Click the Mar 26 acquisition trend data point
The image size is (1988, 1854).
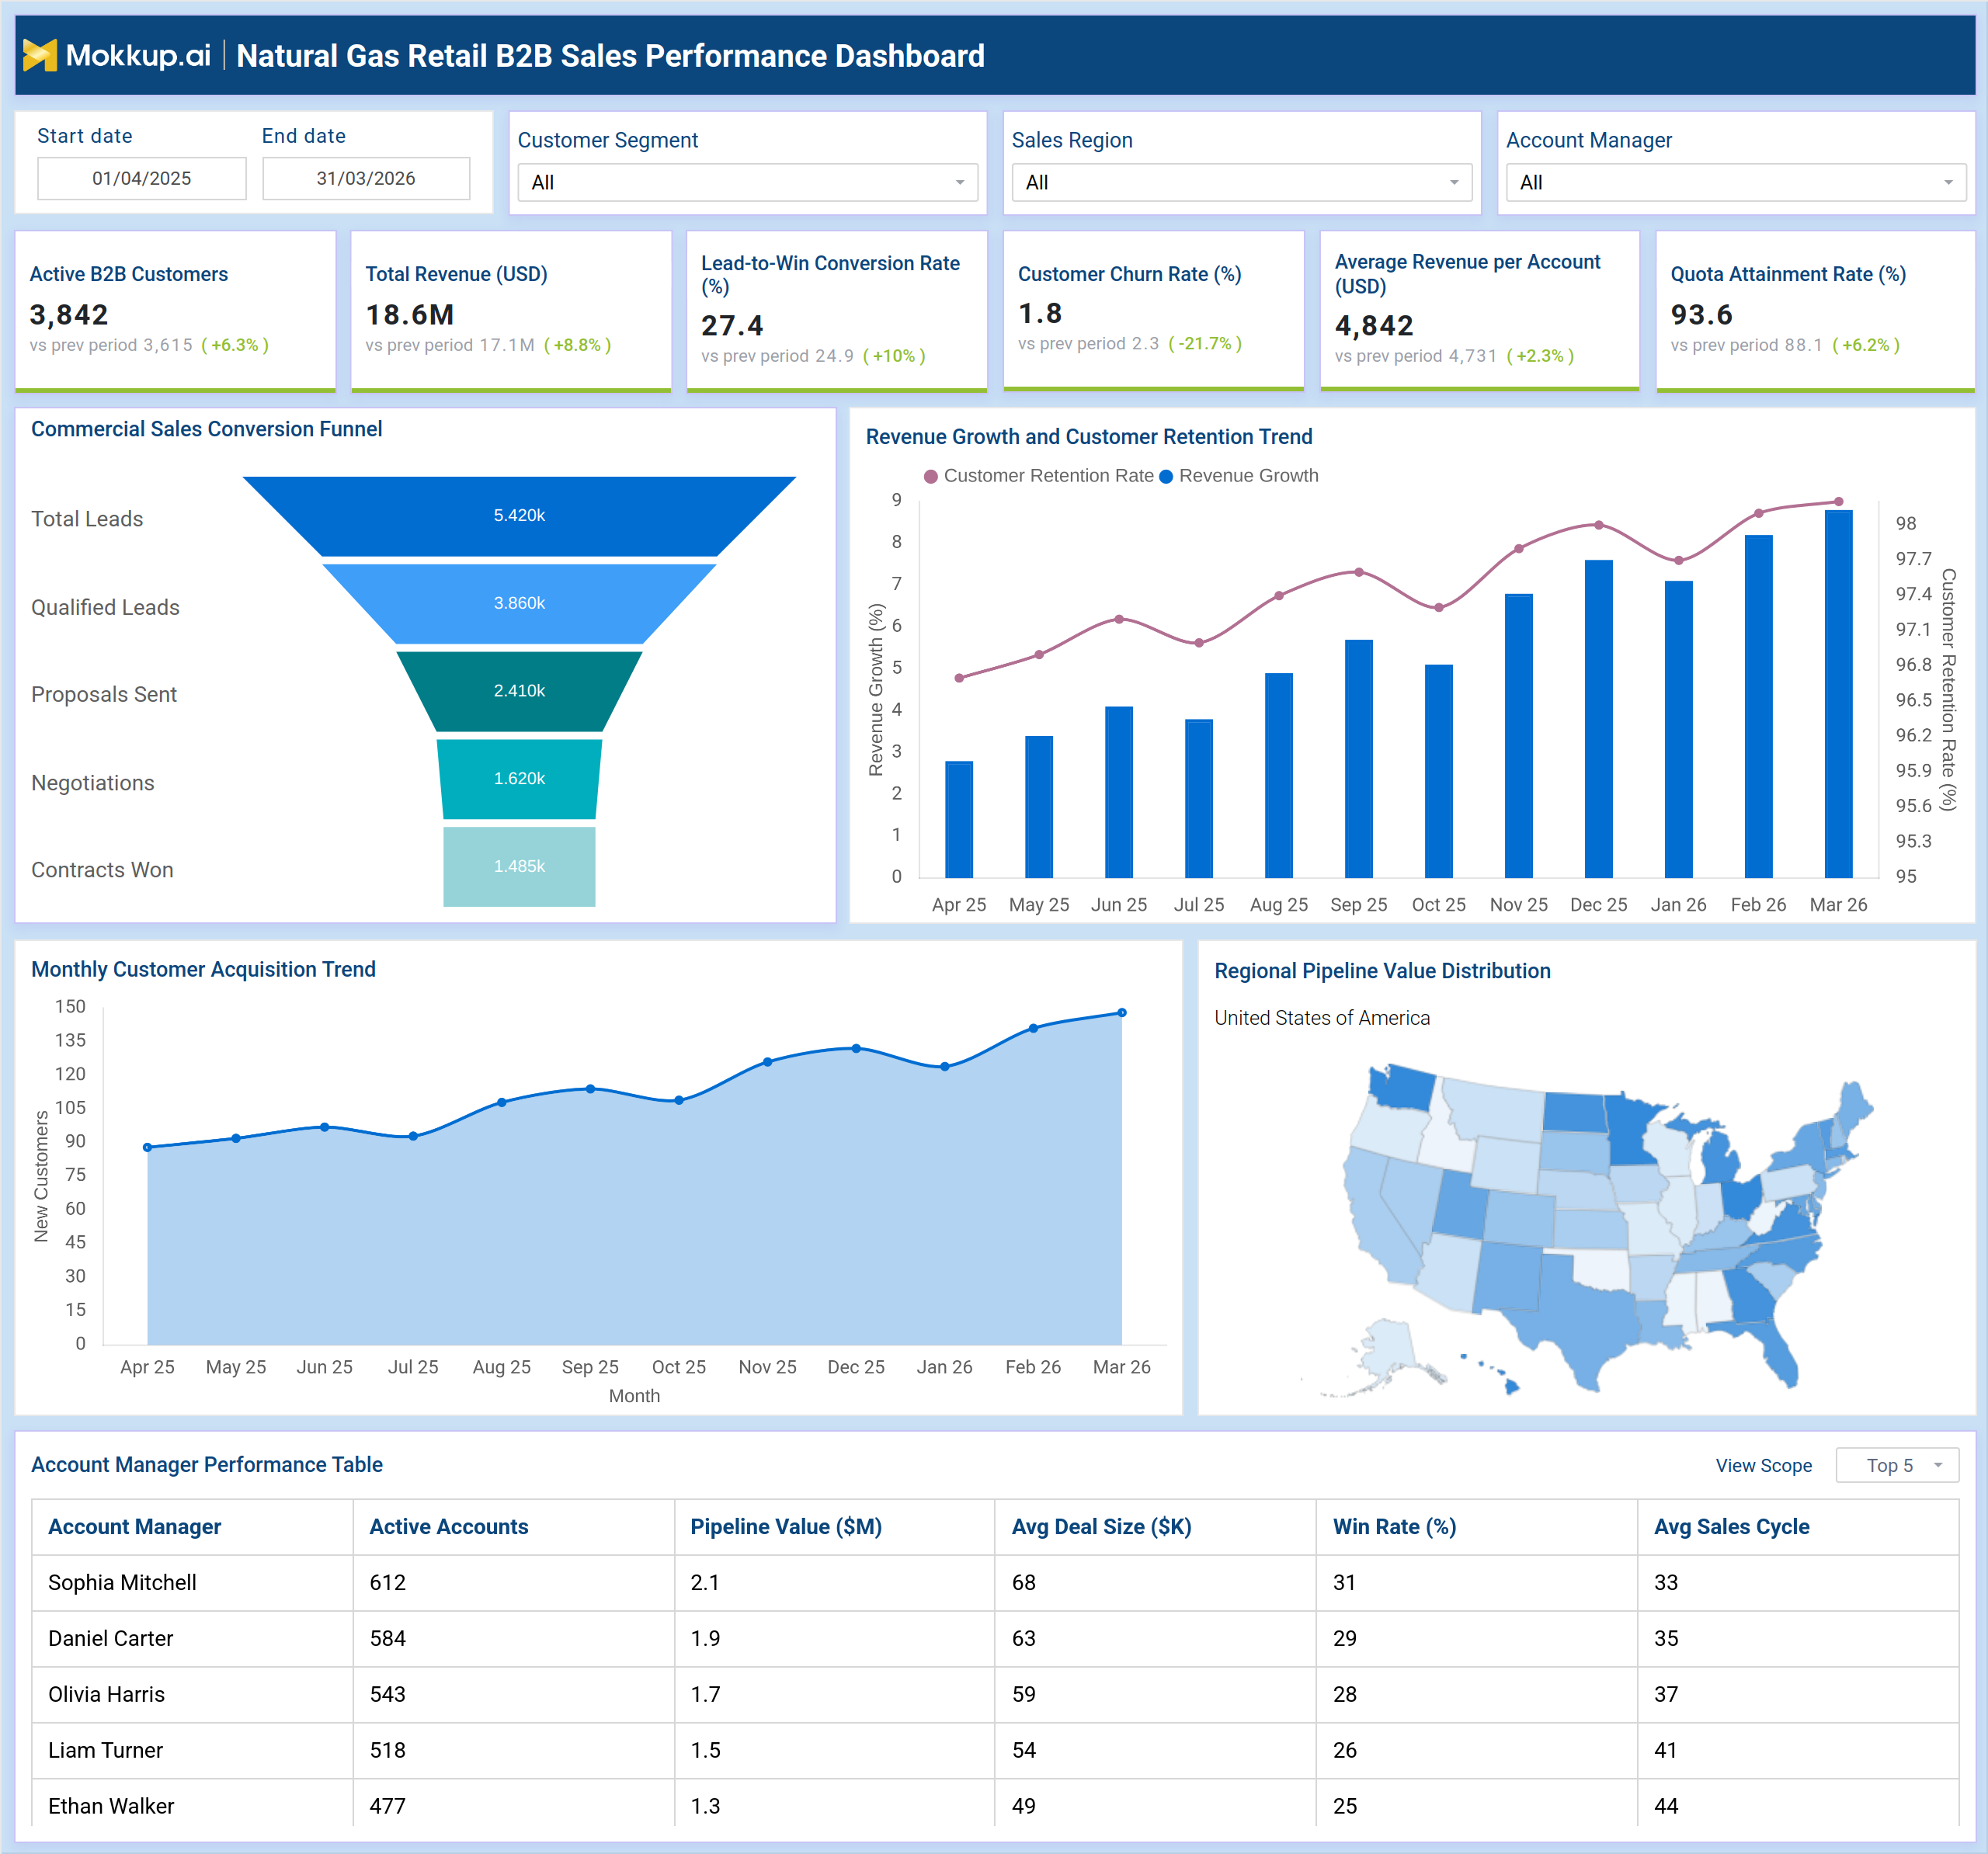point(1122,1013)
